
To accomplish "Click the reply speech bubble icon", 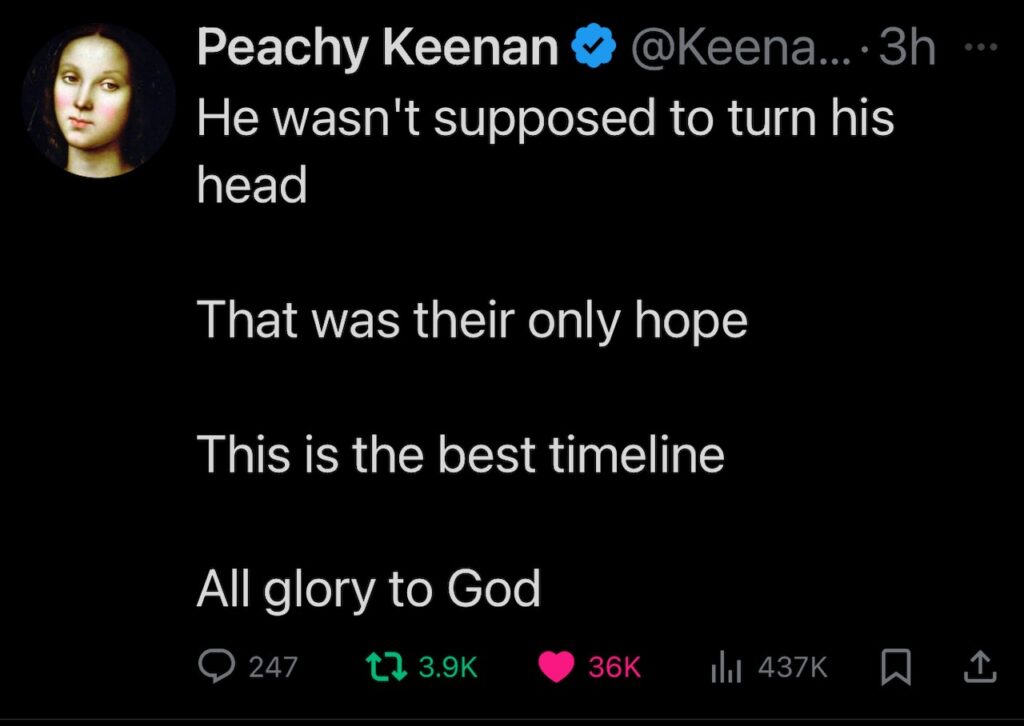I will coord(218,666).
